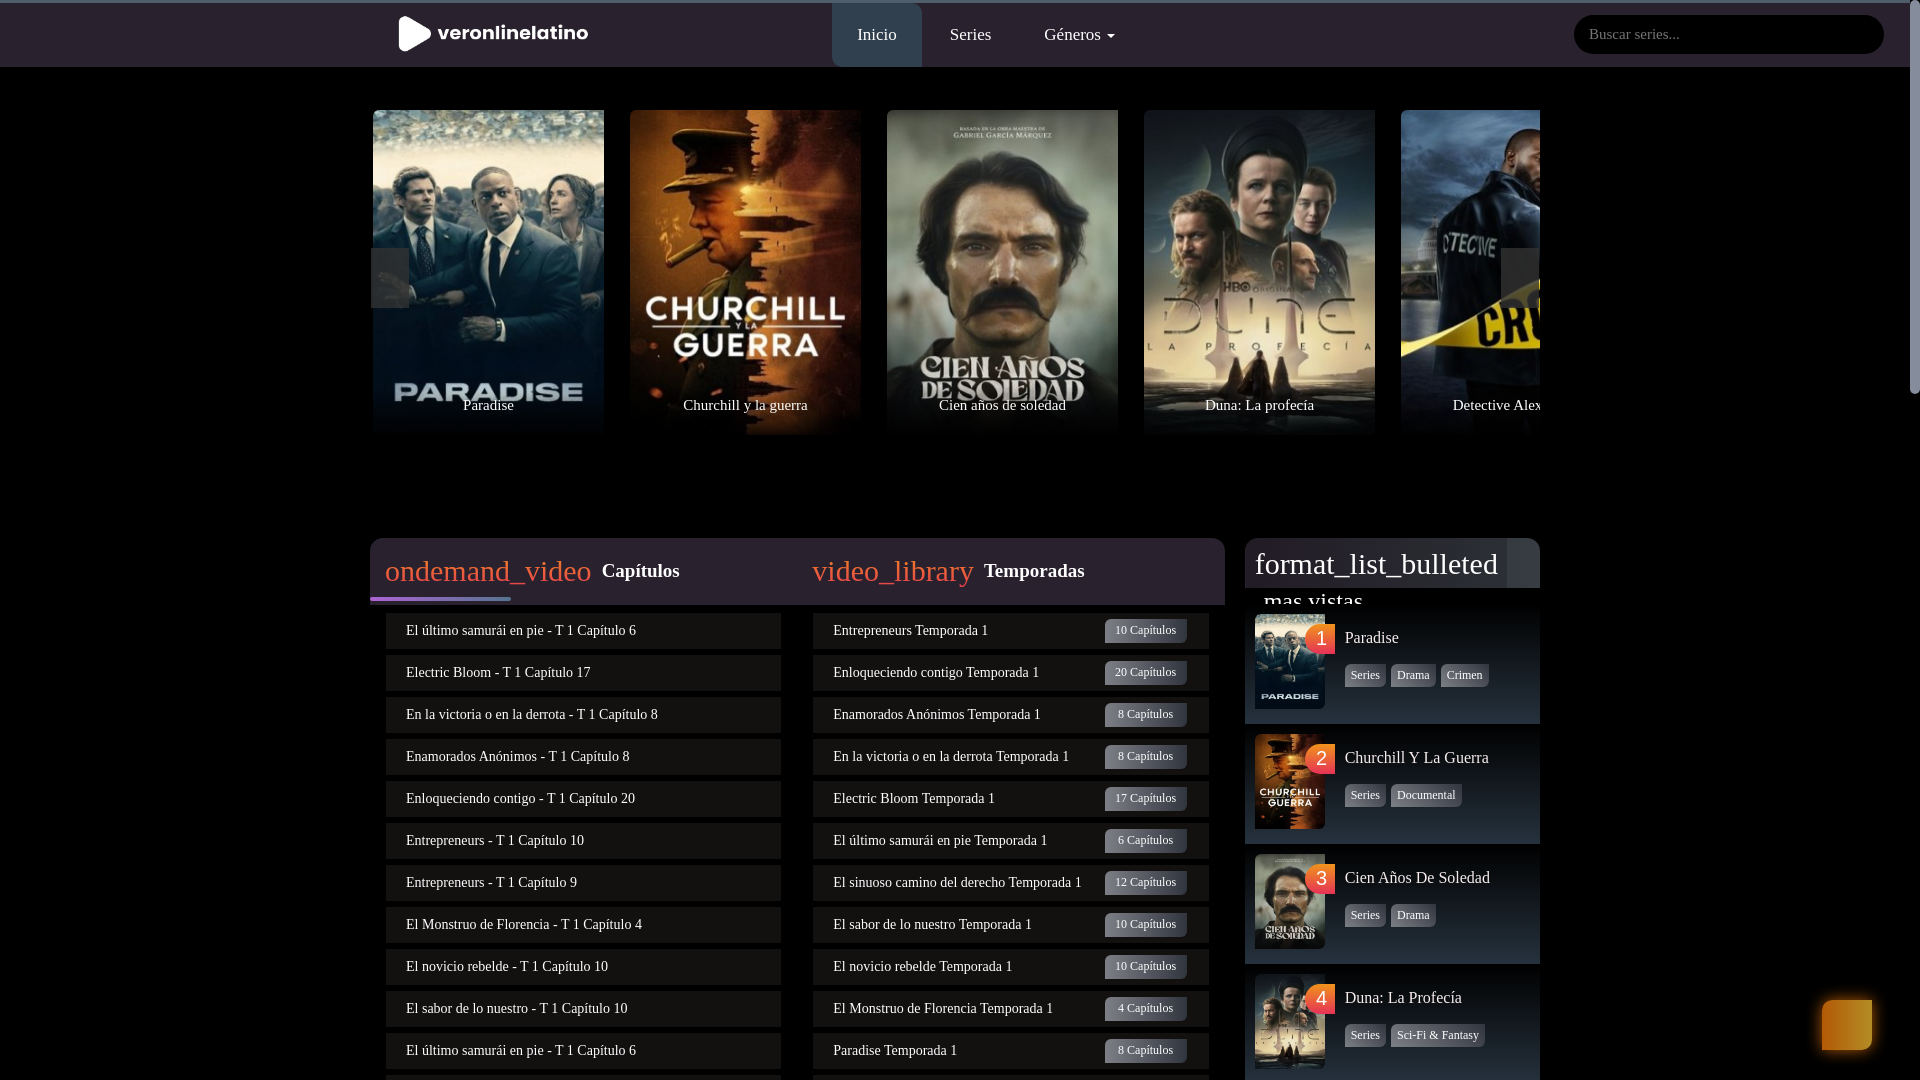Open Entrepreneurs Temporada 1
The height and width of the screenshot is (1080, 1920).
coord(1010,631)
